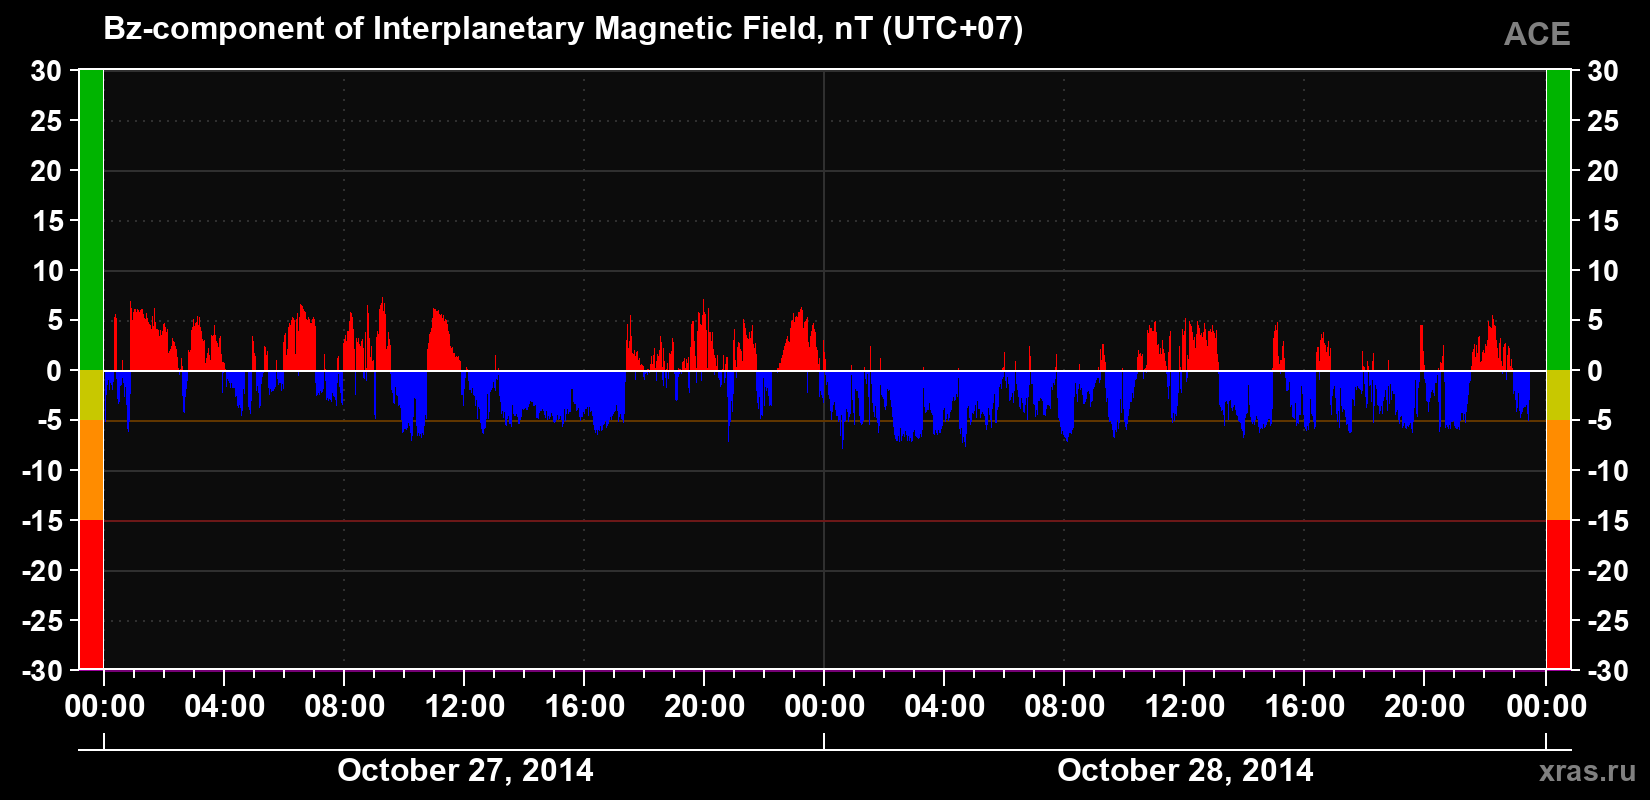Click the 16:00 time label for October 28
The width and height of the screenshot is (1650, 800).
pos(1305,707)
